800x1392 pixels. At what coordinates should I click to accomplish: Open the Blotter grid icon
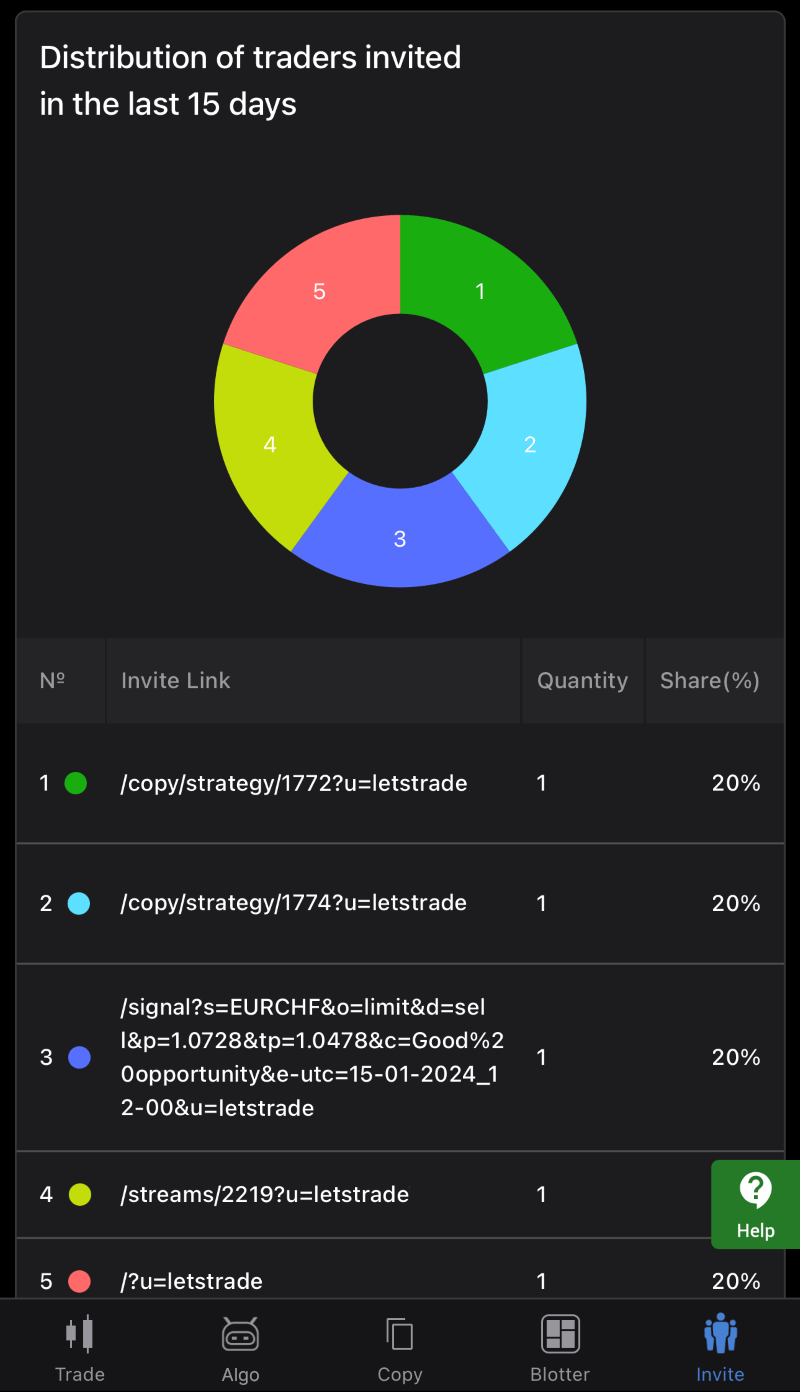click(x=560, y=1334)
